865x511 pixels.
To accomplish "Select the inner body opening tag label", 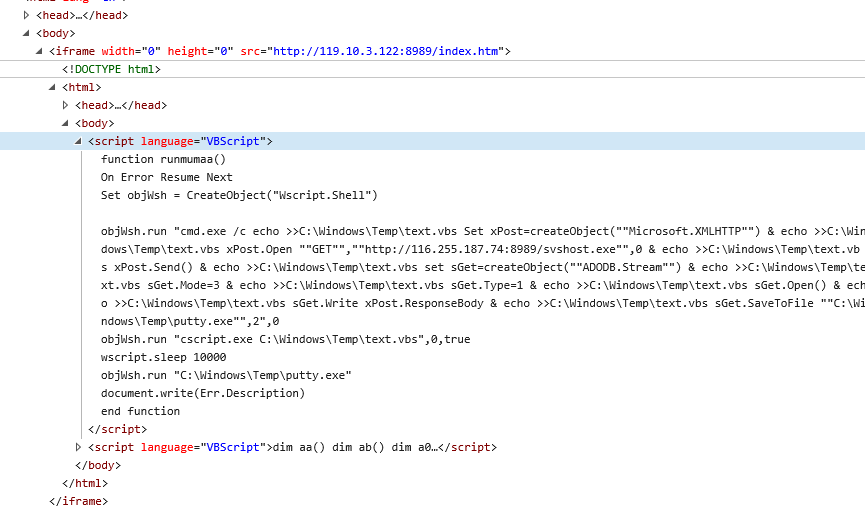I will click(94, 123).
